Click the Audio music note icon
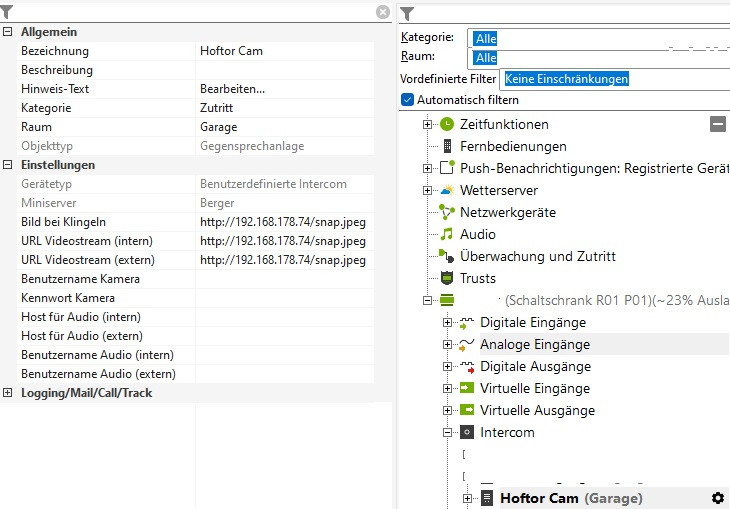The height and width of the screenshot is (509, 730). (x=446, y=234)
